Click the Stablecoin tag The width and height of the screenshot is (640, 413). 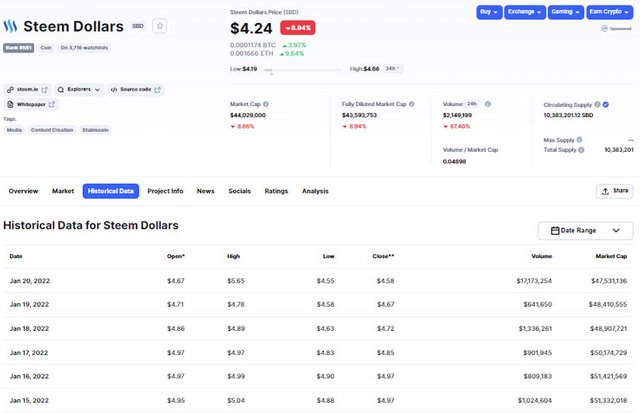pyautogui.click(x=95, y=130)
